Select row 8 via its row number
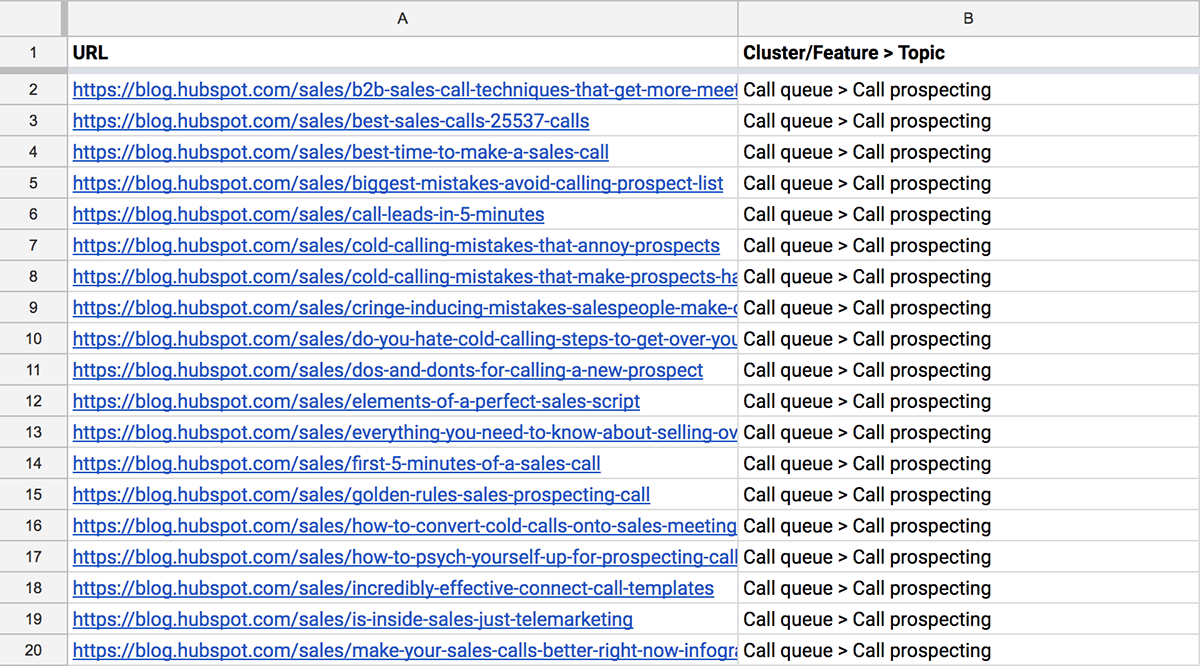Screen dimensions: 1200x666 33,276
